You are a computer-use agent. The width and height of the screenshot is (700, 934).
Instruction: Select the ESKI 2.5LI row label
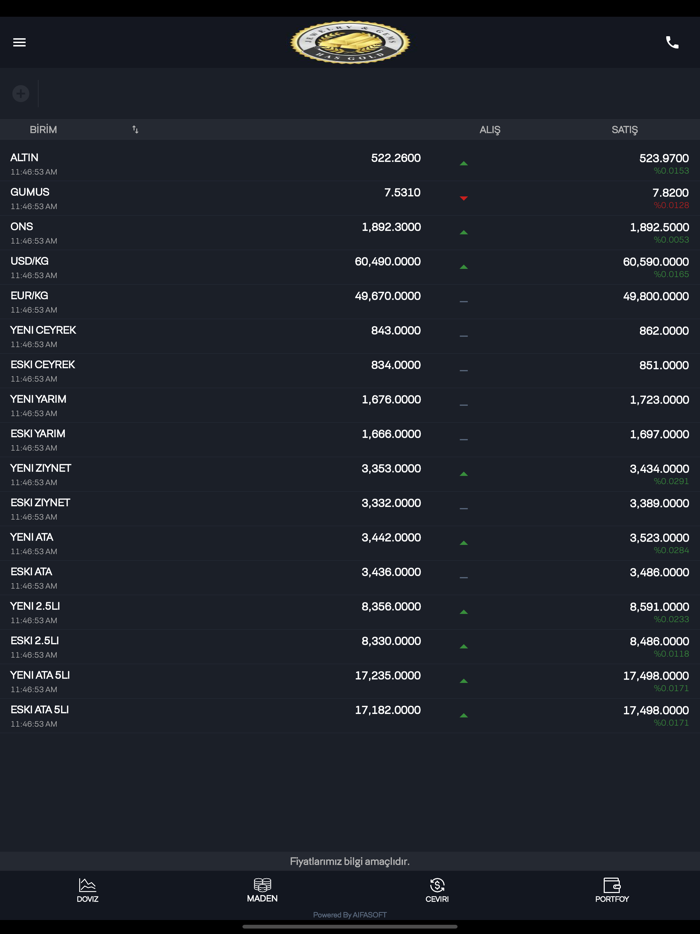coord(35,642)
